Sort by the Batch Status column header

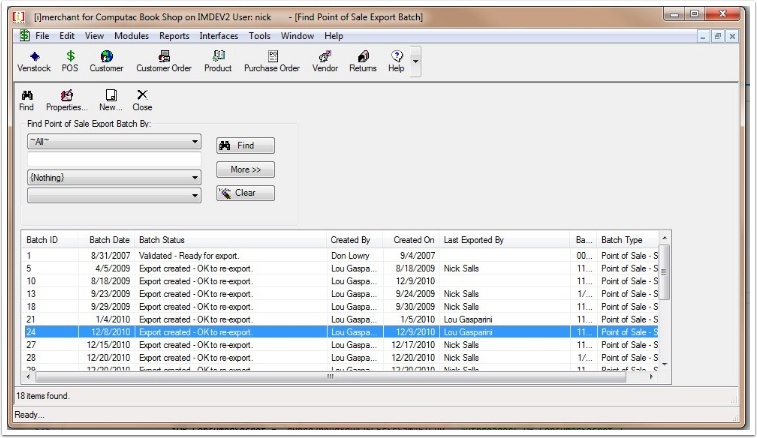[x=230, y=240]
